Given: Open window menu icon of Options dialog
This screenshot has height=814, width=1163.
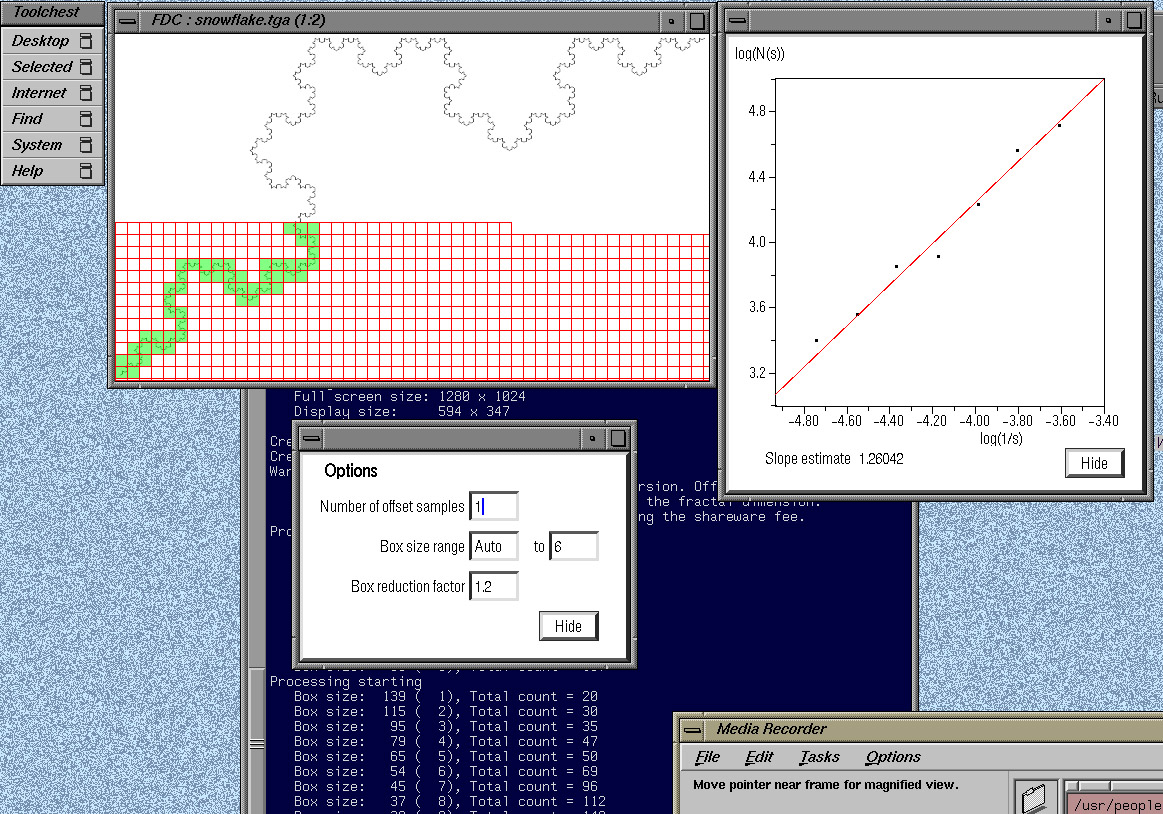Looking at the screenshot, I should point(312,438).
